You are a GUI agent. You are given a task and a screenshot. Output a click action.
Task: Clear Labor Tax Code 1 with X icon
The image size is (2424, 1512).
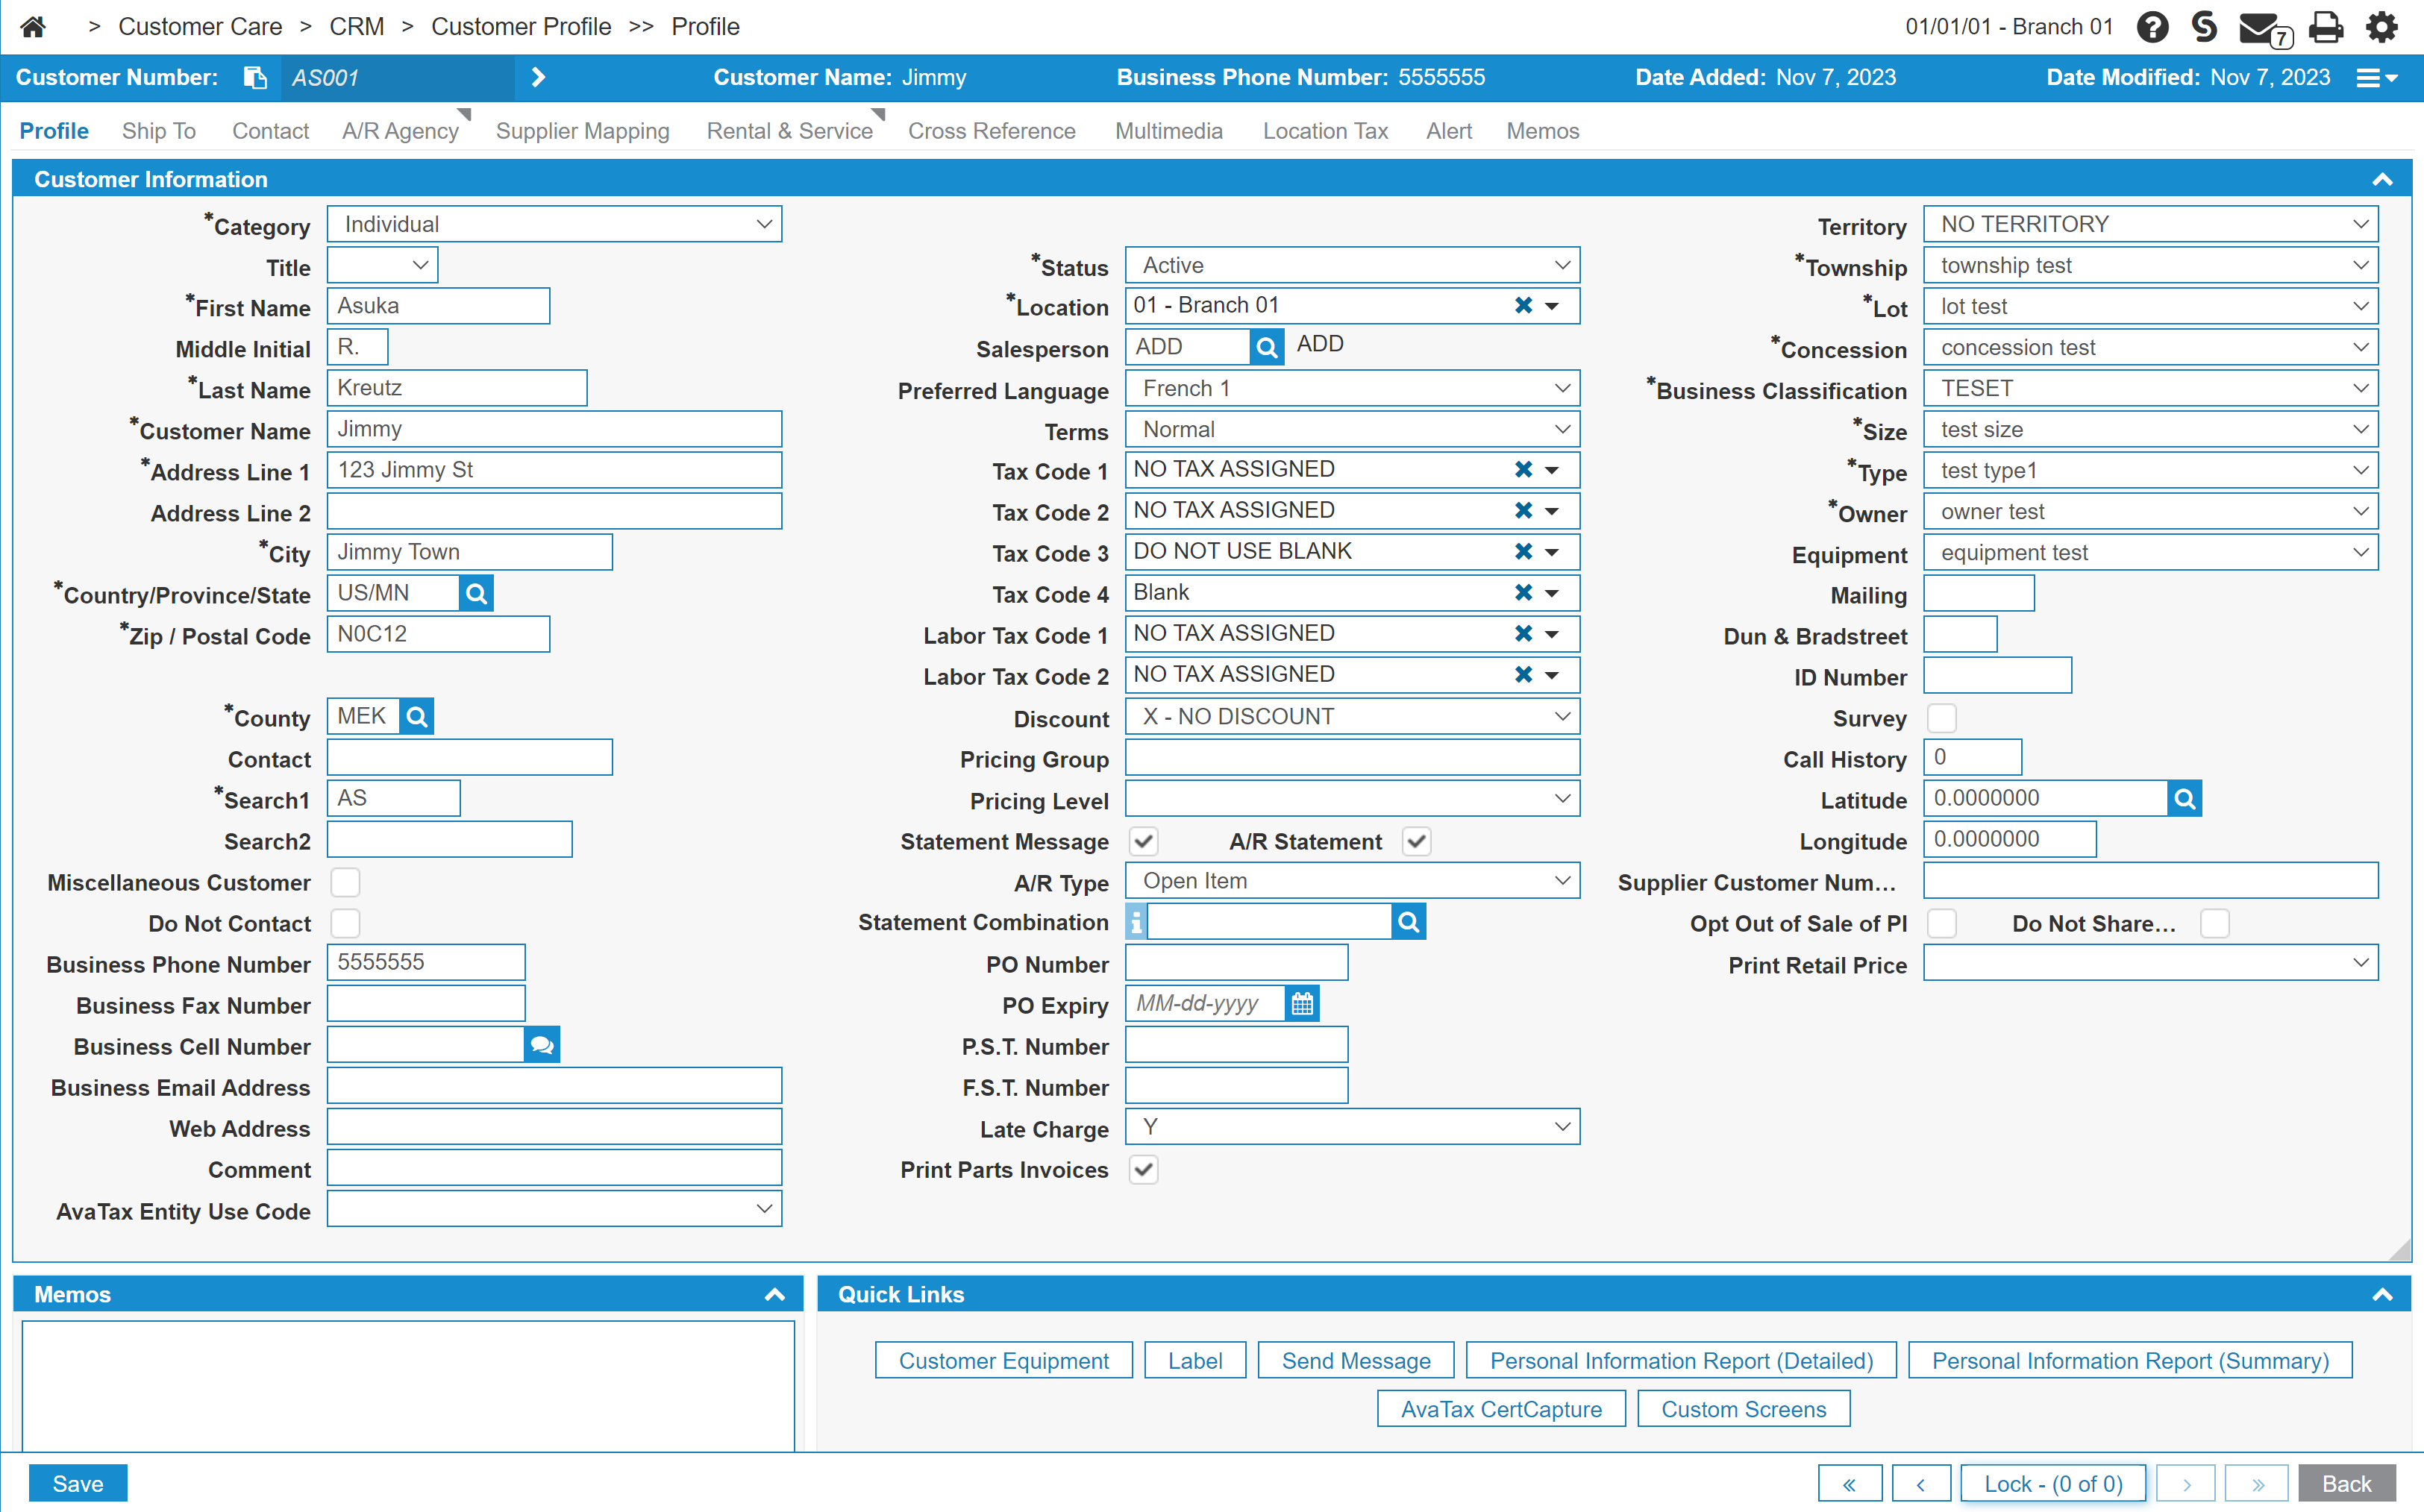1523,634
